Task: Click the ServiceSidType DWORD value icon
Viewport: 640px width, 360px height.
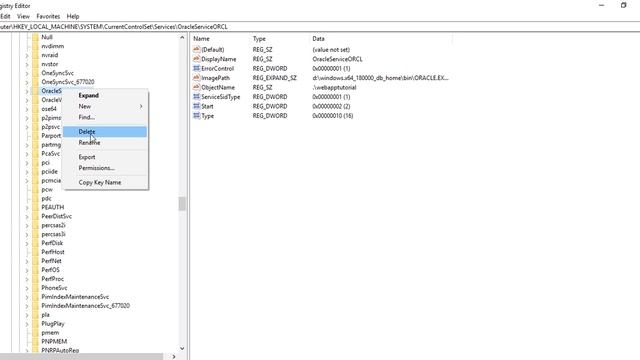Action: click(x=196, y=97)
